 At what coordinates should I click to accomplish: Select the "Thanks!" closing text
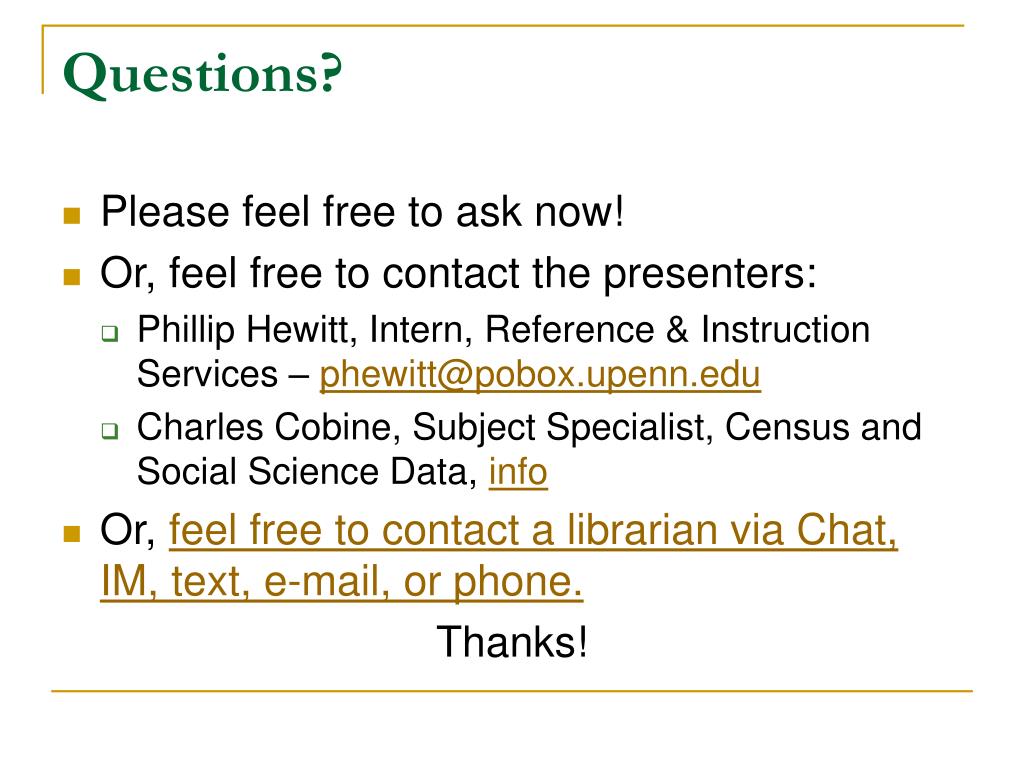[512, 642]
